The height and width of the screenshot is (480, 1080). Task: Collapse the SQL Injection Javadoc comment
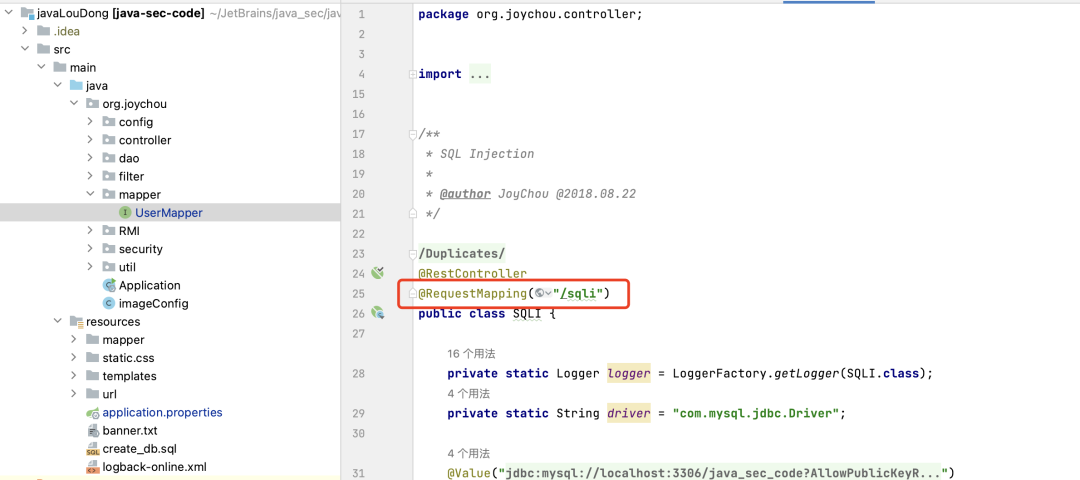pyautogui.click(x=412, y=134)
